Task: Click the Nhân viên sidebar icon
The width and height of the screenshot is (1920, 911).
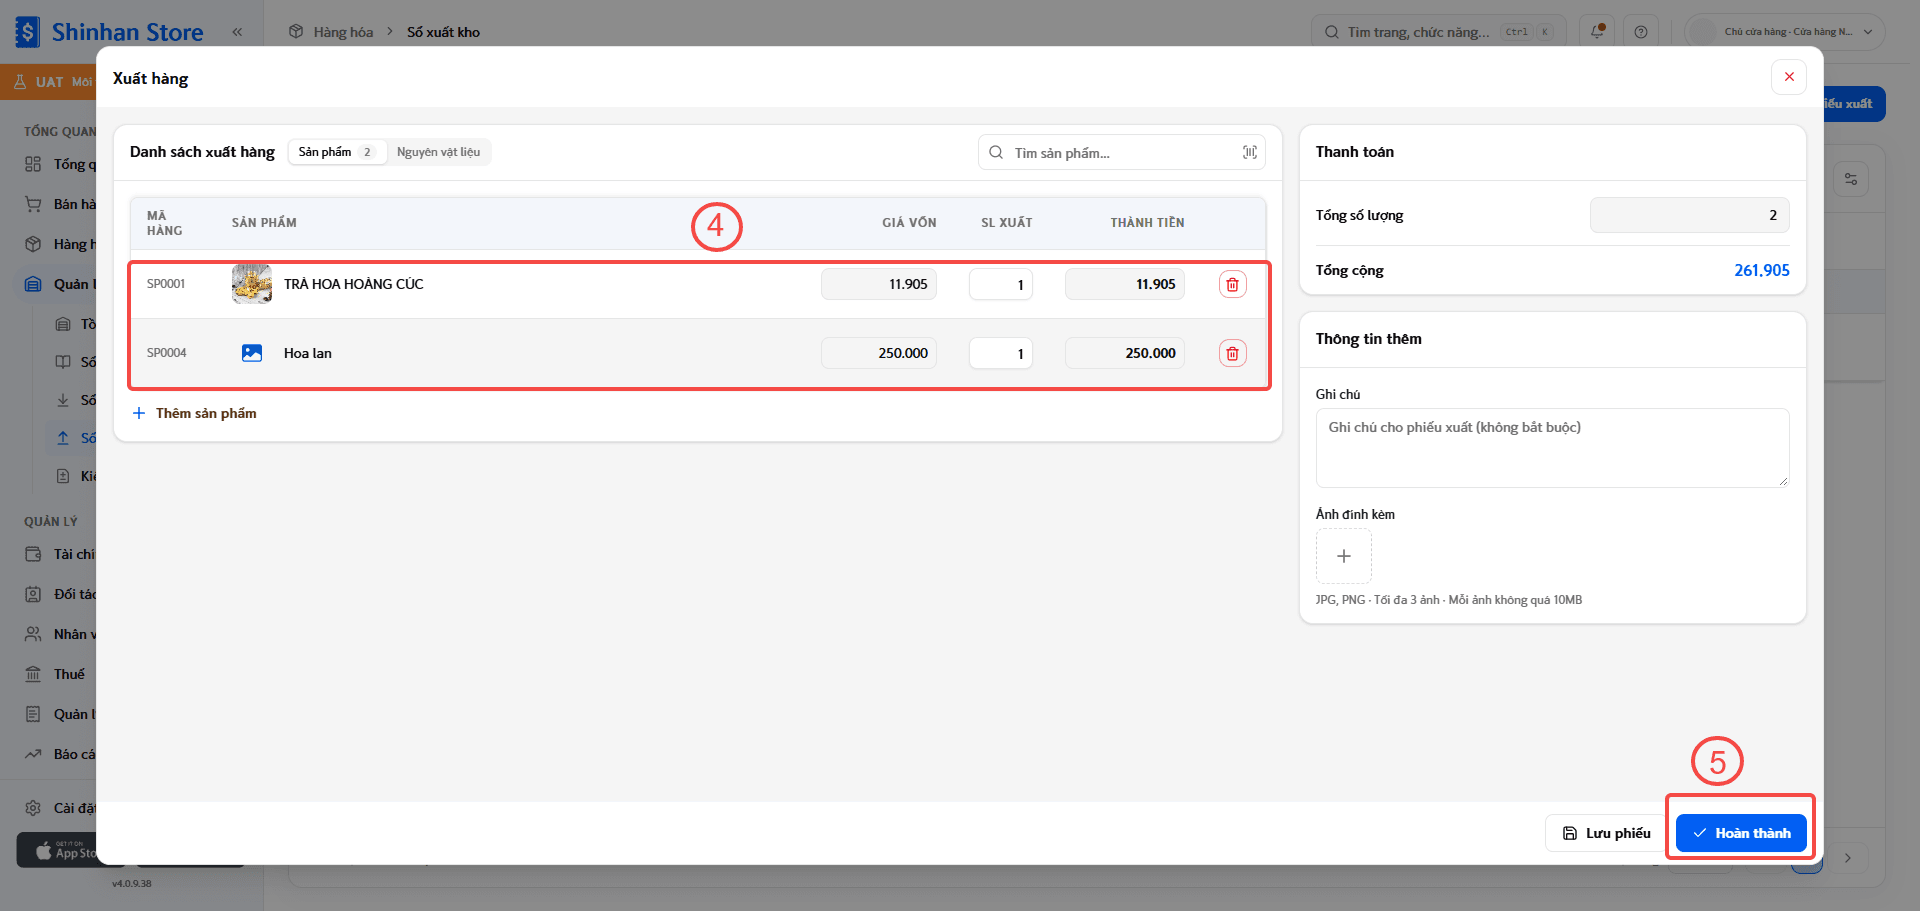Action: (x=33, y=634)
